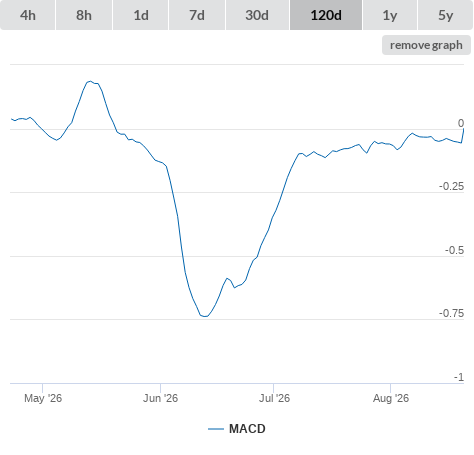The image size is (474, 455).
Task: Switch to the 8h range tab
Action: click(84, 15)
